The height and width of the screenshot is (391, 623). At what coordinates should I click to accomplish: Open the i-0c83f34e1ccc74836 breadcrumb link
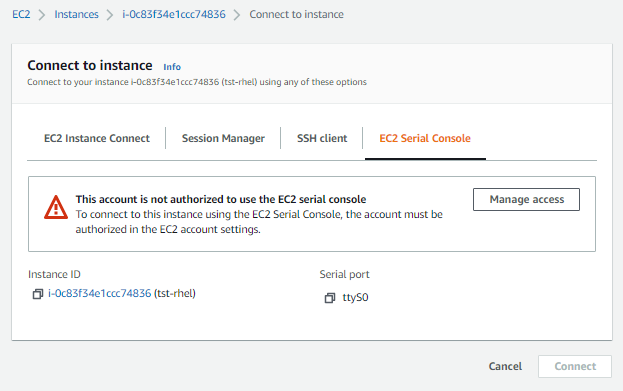(x=174, y=14)
